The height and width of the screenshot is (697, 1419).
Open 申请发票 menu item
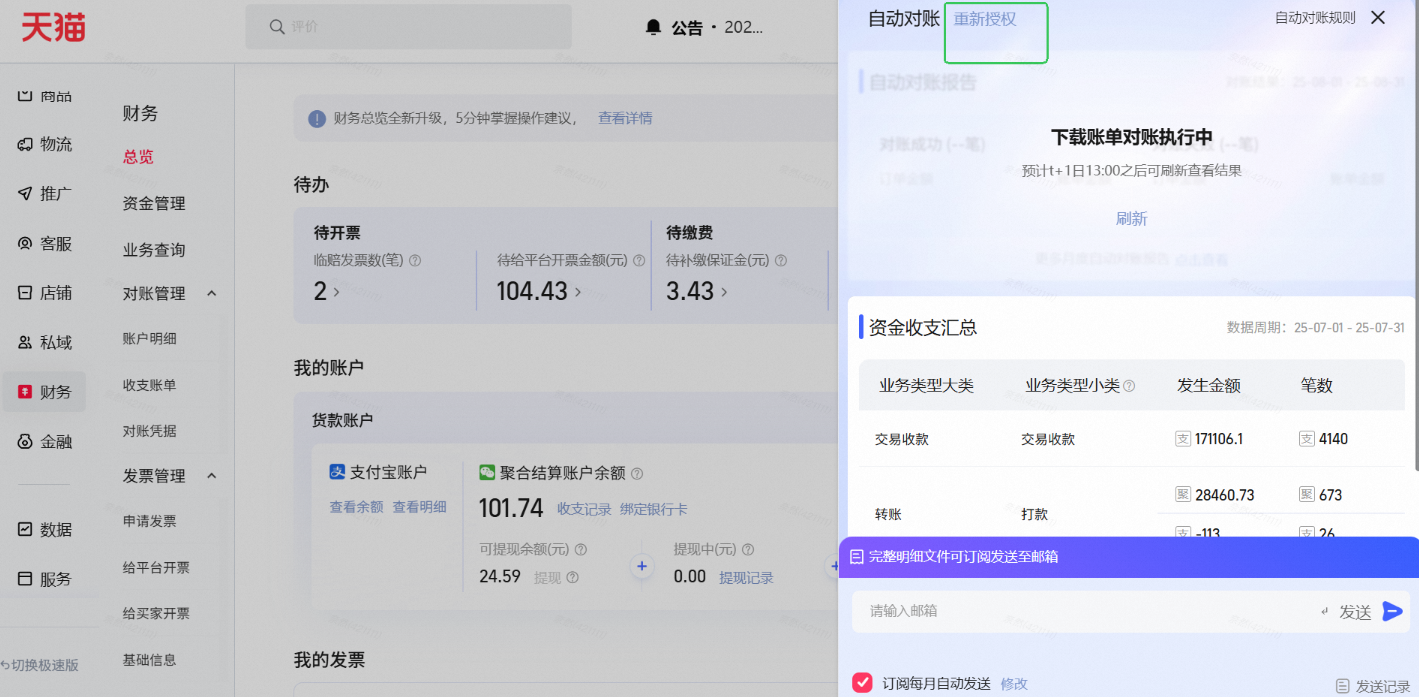[x=149, y=521]
